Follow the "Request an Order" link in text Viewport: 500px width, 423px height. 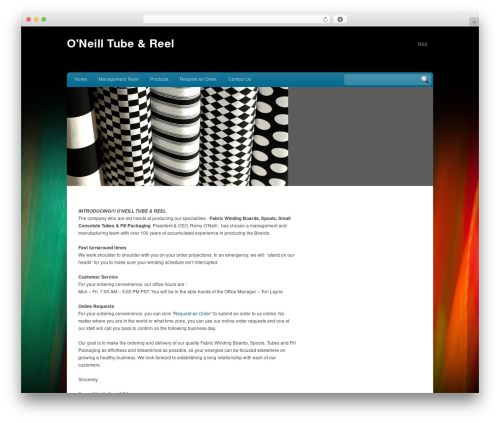pyautogui.click(x=192, y=314)
